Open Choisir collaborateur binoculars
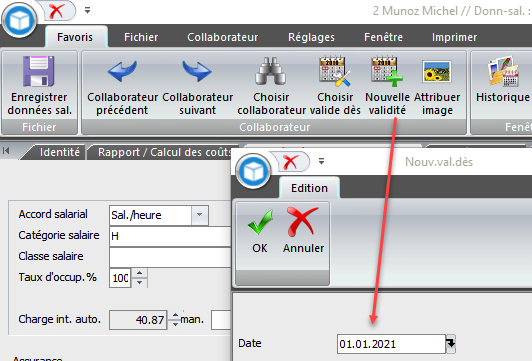 271,71
